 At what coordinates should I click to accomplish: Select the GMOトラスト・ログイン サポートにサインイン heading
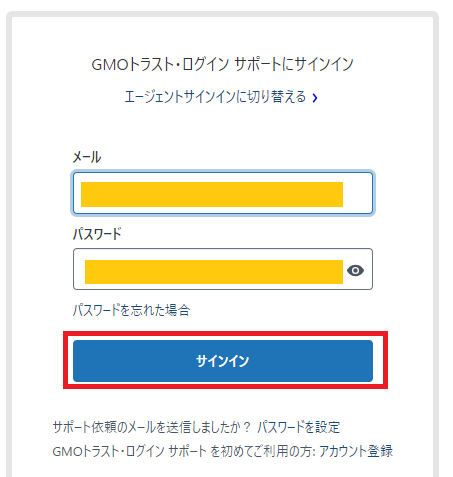tap(223, 64)
